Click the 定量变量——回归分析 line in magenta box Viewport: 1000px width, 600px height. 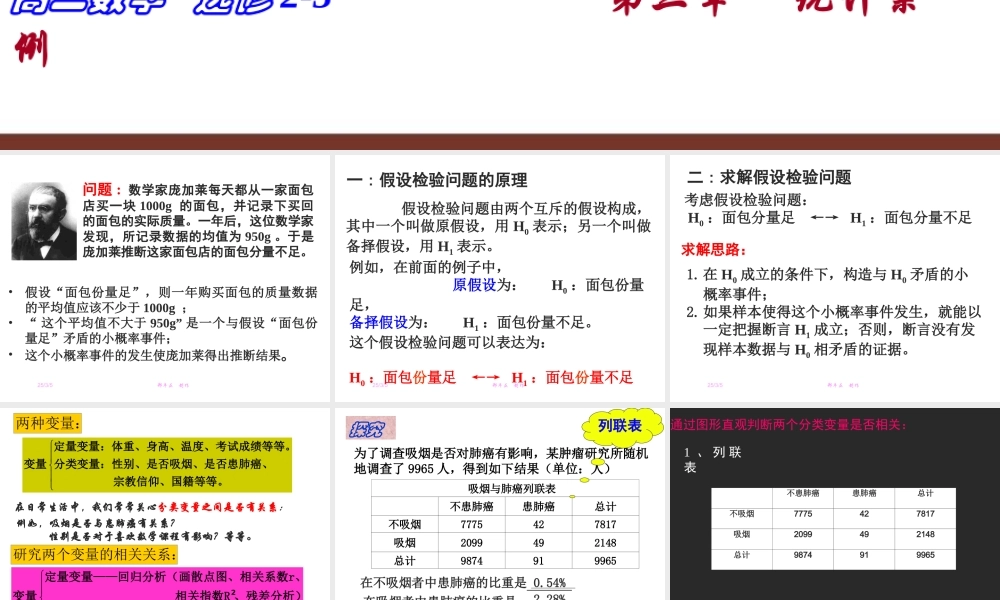(x=172, y=576)
